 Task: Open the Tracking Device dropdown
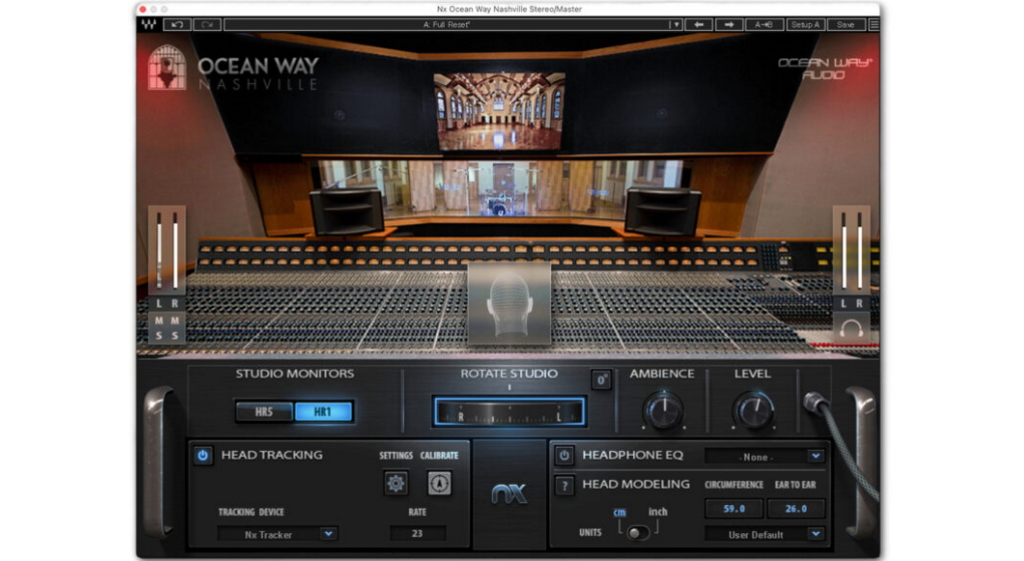tap(277, 534)
